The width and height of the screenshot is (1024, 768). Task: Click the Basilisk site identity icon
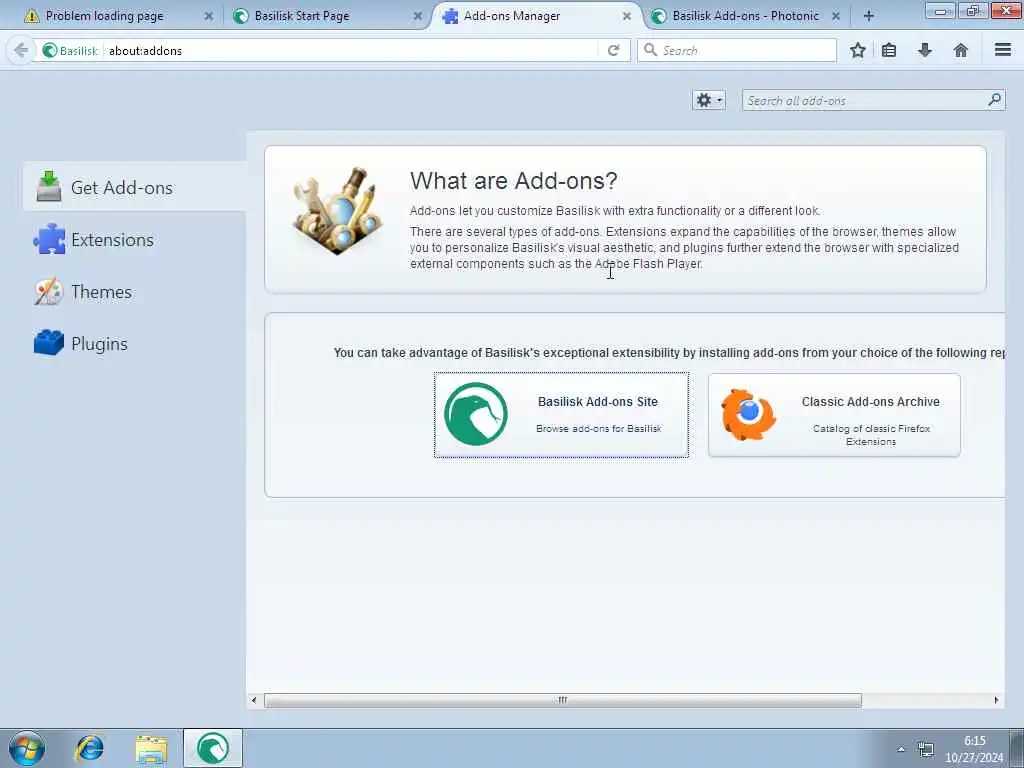tap(50, 50)
